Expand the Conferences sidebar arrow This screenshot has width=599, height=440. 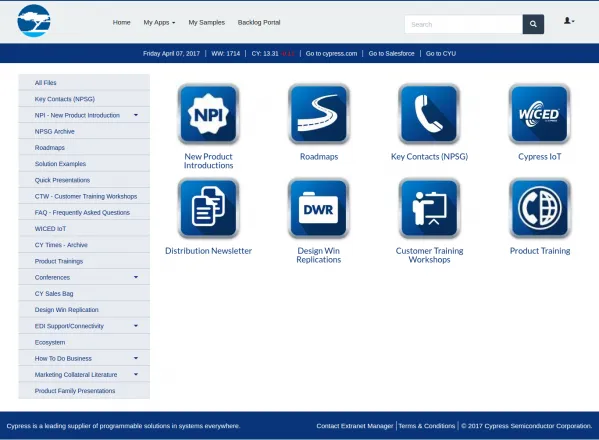coord(136,277)
